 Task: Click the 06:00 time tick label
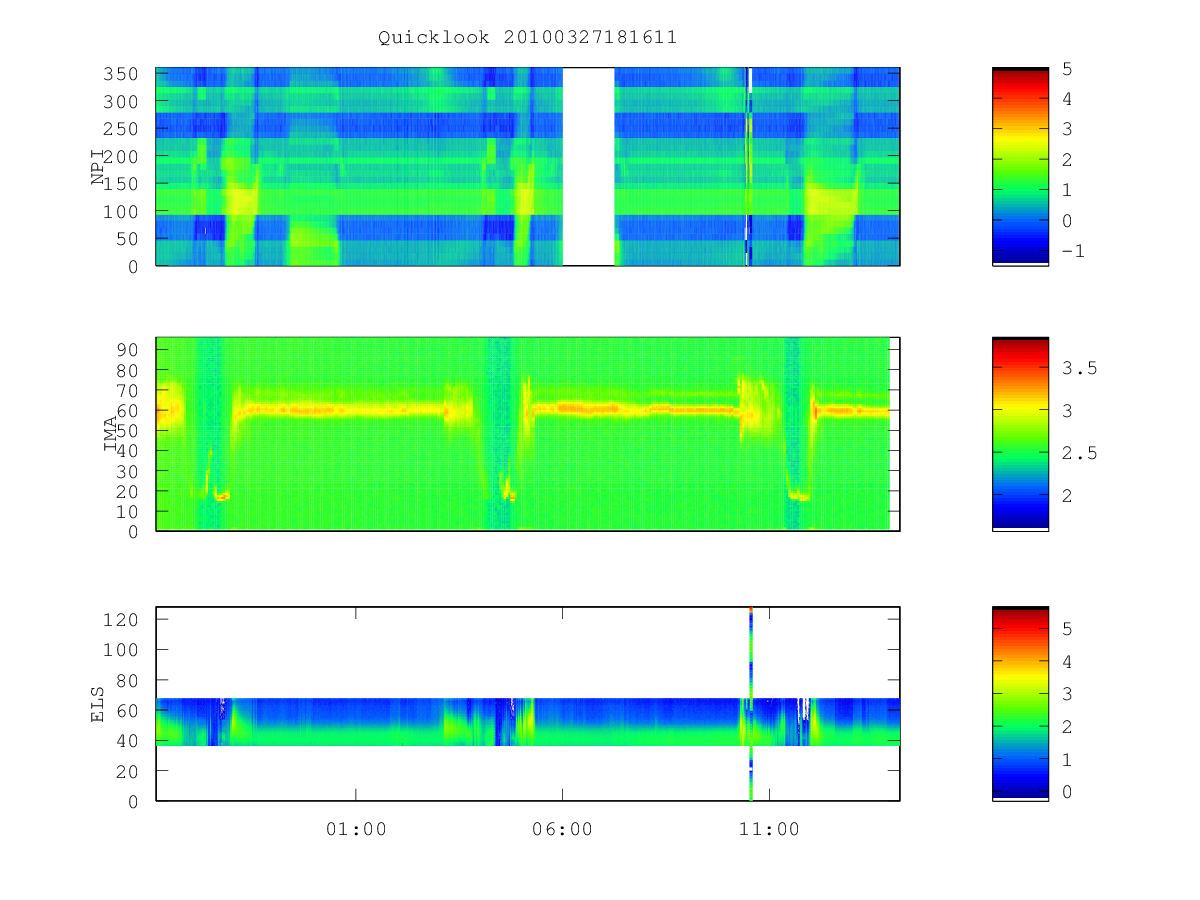pyautogui.click(x=562, y=829)
